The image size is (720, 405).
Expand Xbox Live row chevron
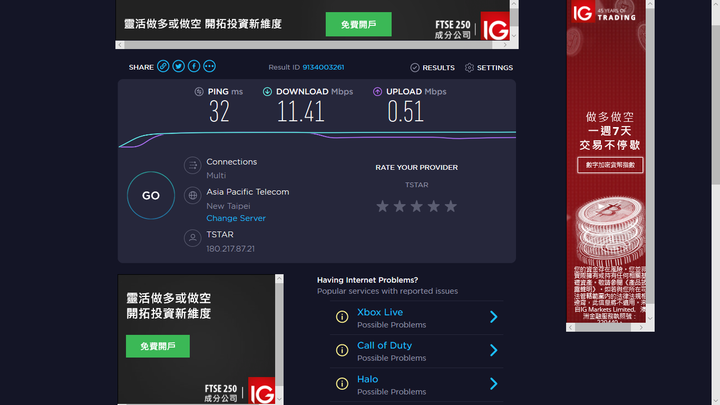(x=494, y=317)
